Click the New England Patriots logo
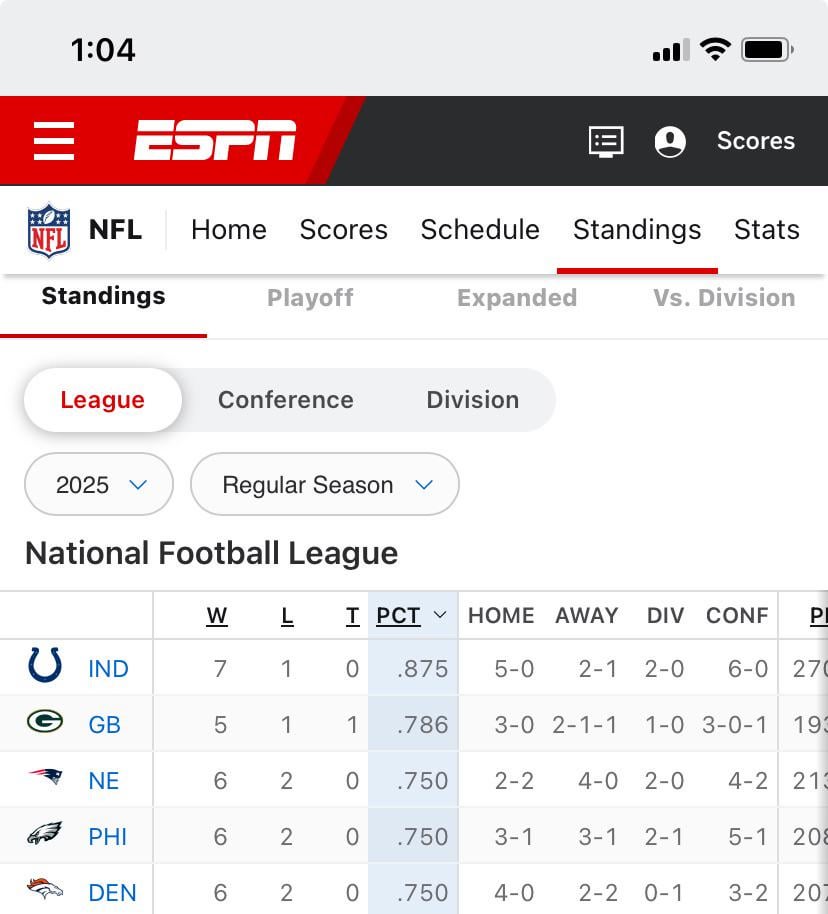This screenshot has height=914, width=828. tap(45, 778)
